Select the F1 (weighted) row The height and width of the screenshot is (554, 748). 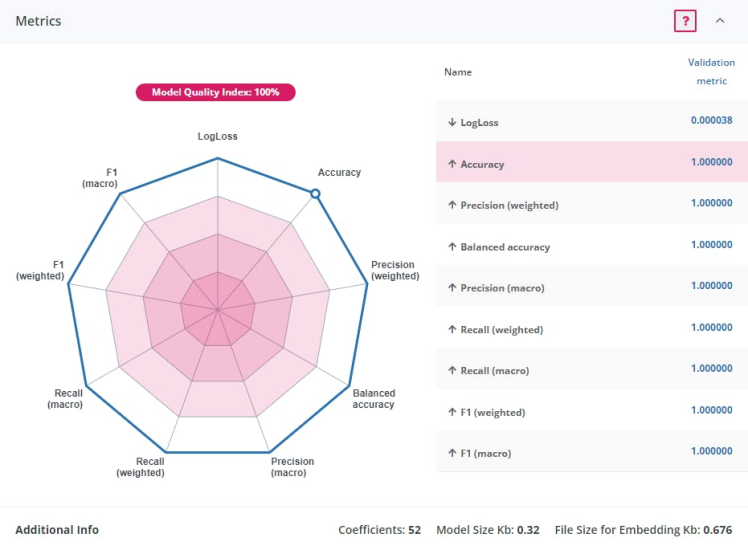(591, 412)
